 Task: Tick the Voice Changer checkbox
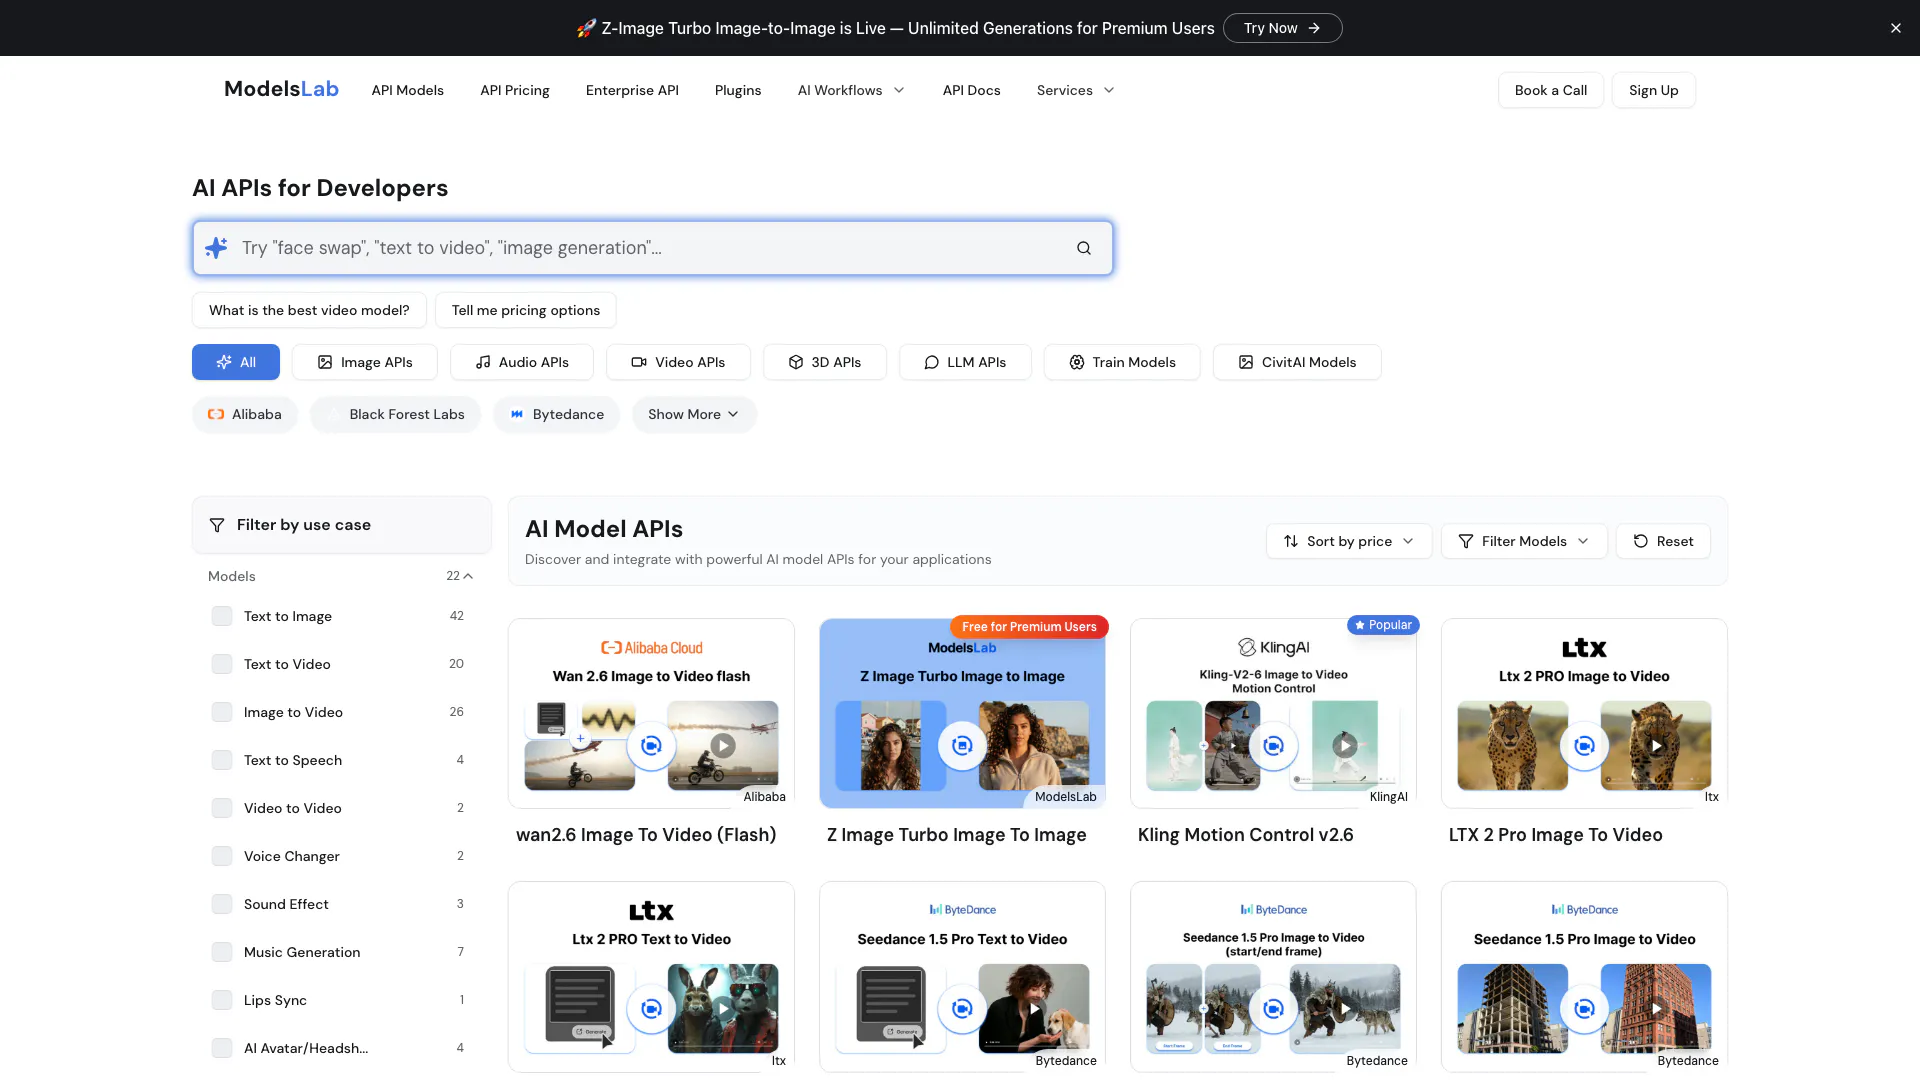(222, 856)
